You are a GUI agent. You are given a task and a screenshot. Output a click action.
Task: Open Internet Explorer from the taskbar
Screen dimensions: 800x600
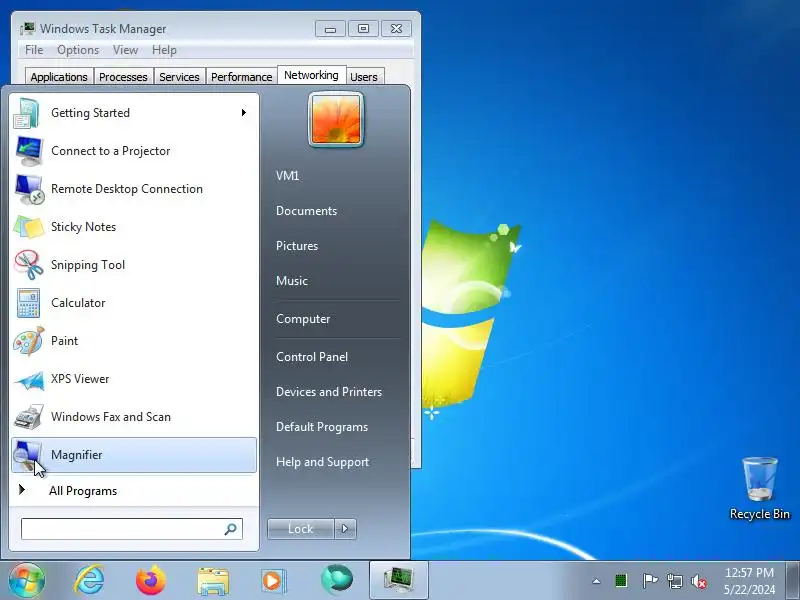[x=89, y=580]
